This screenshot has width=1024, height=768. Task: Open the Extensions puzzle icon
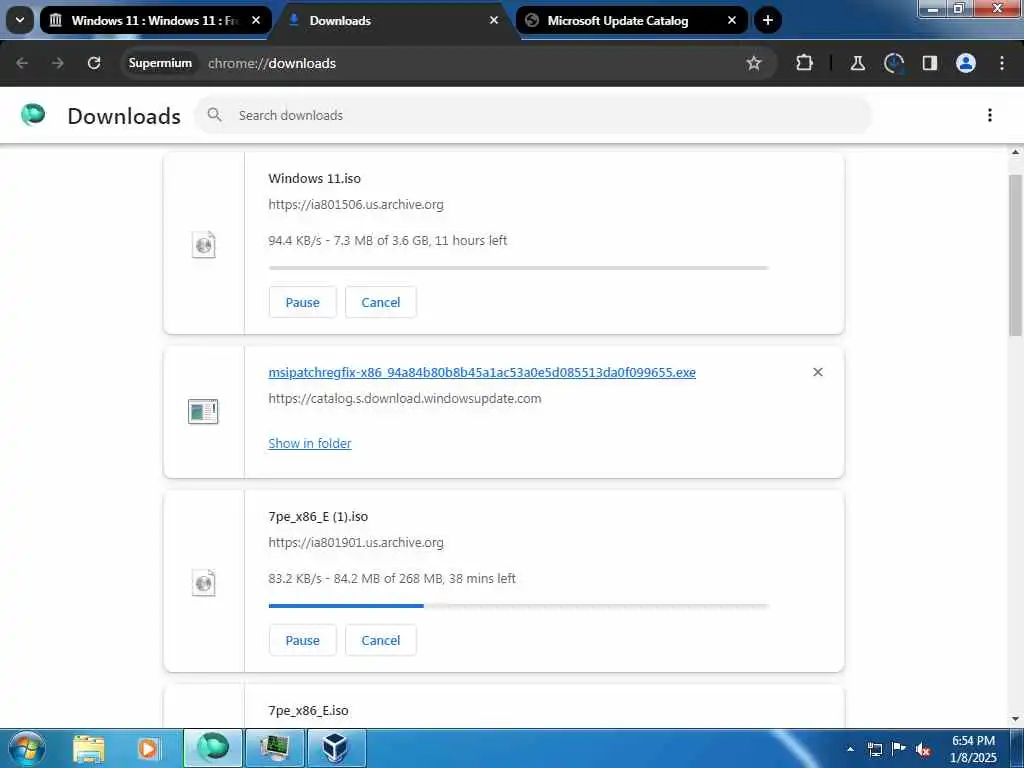pyautogui.click(x=805, y=63)
